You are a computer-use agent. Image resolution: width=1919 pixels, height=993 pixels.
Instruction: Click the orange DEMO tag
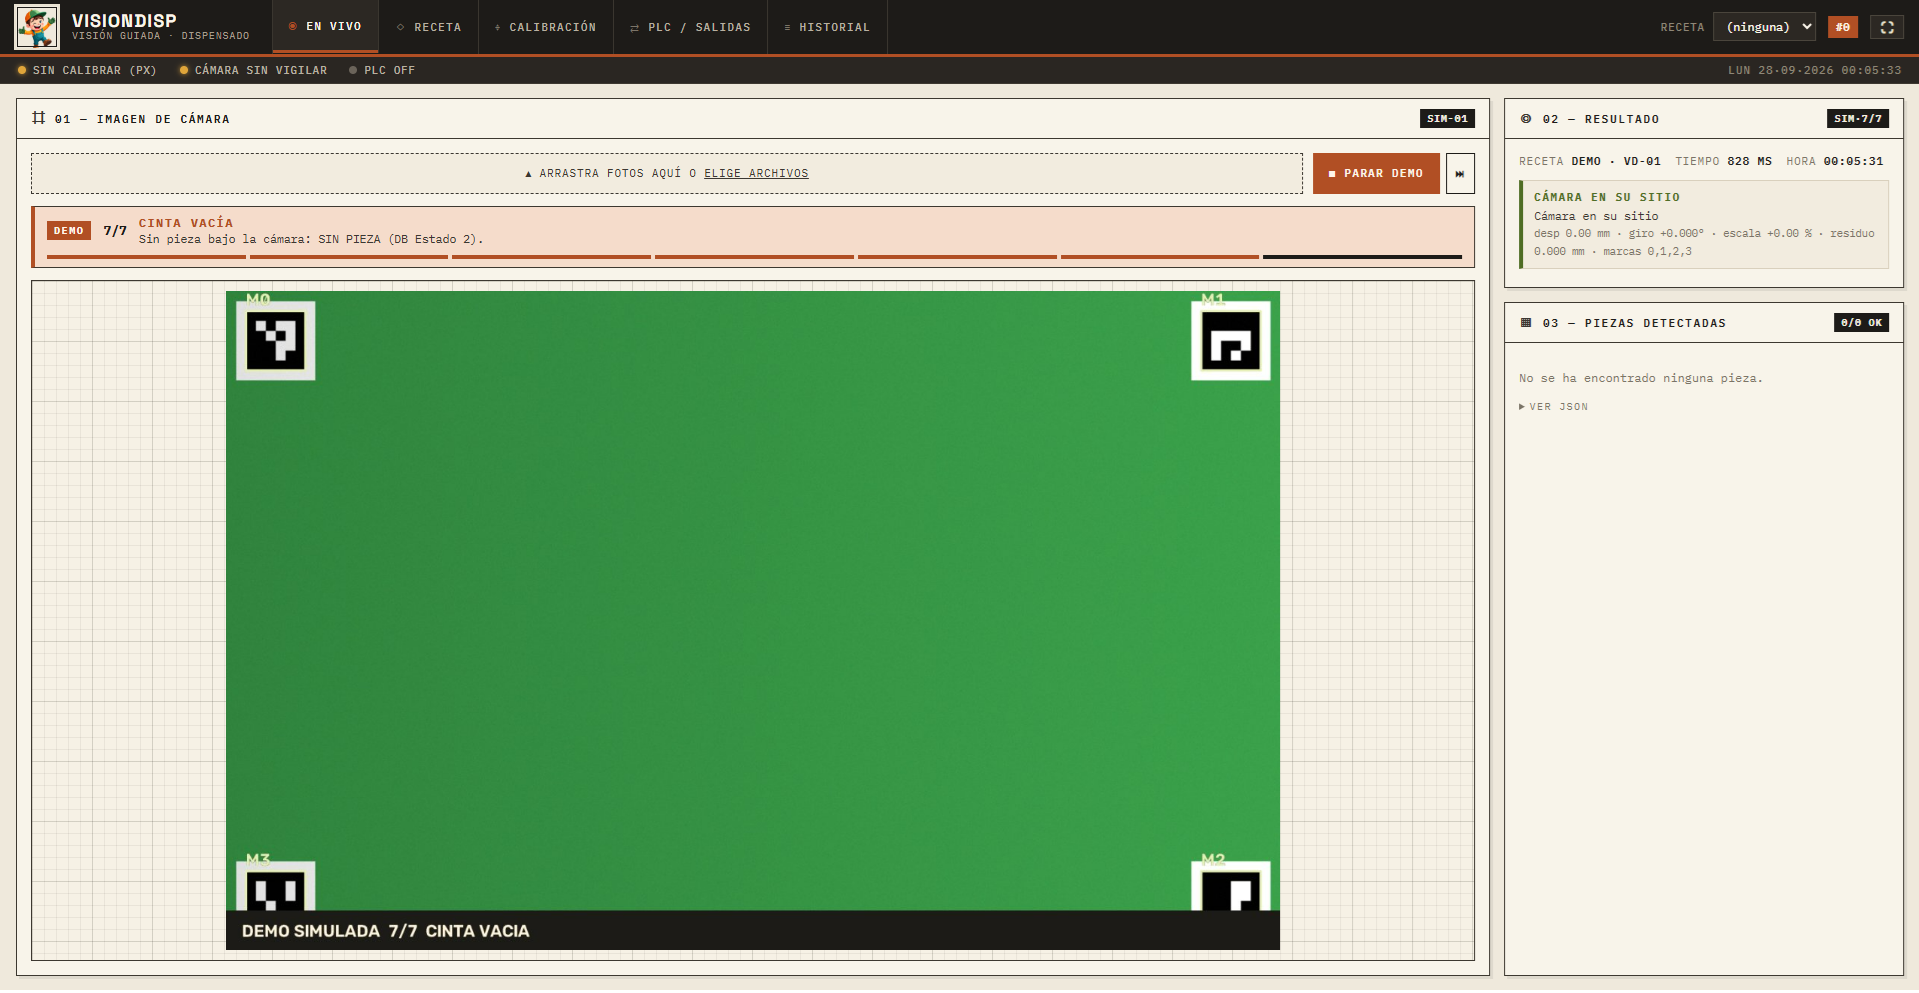click(69, 231)
